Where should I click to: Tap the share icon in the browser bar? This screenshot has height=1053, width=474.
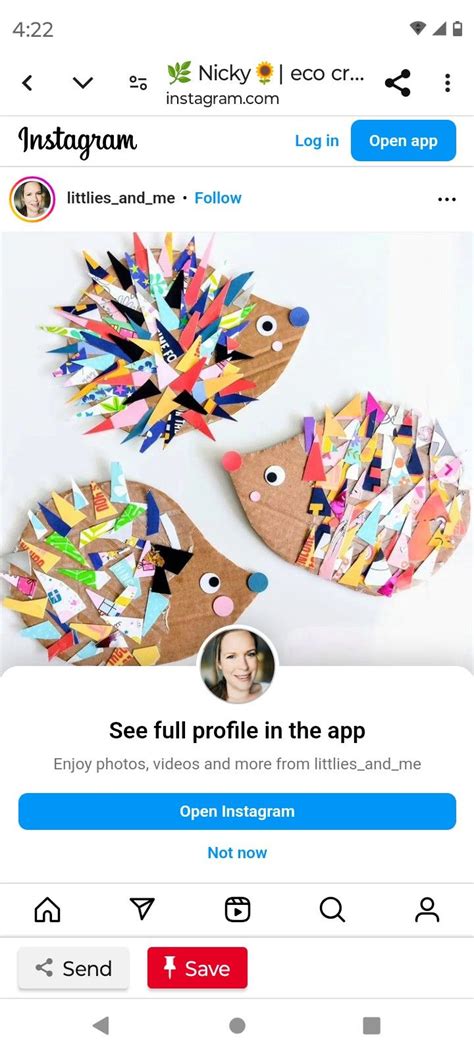pyautogui.click(x=397, y=83)
